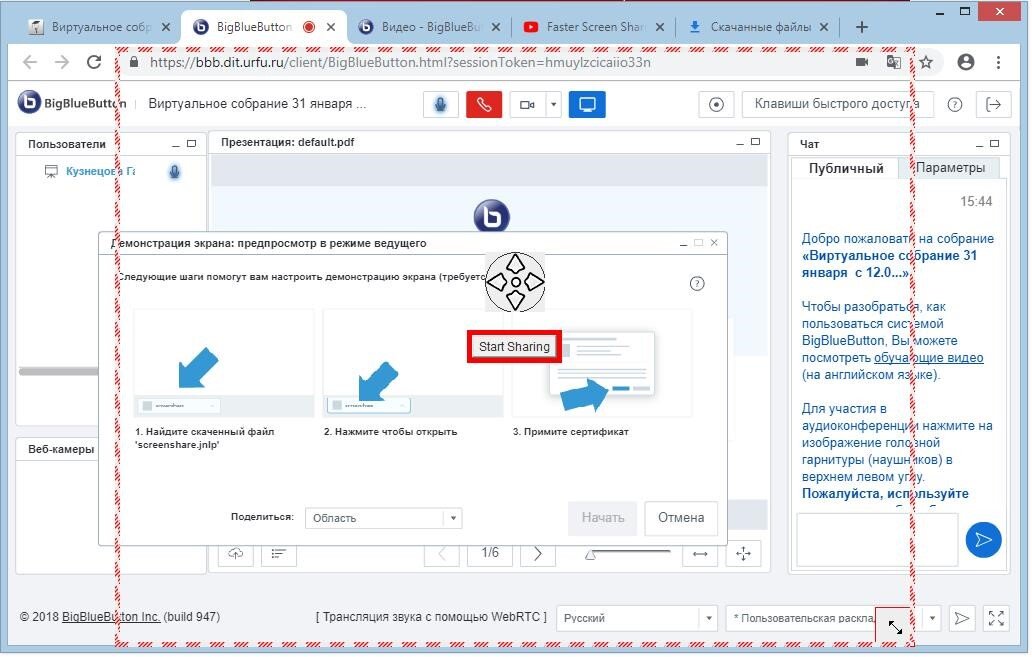Click the translate page icon in address bar

(x=894, y=63)
